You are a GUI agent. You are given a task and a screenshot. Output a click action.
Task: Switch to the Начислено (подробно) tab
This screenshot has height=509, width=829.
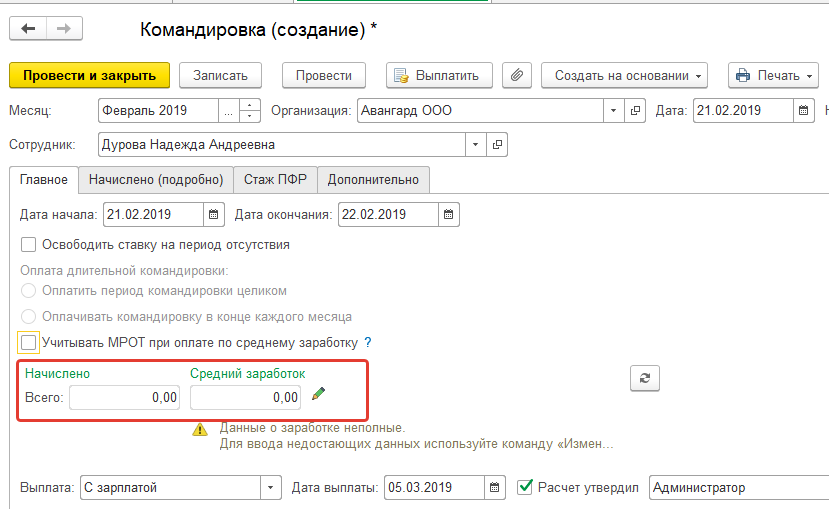156,180
